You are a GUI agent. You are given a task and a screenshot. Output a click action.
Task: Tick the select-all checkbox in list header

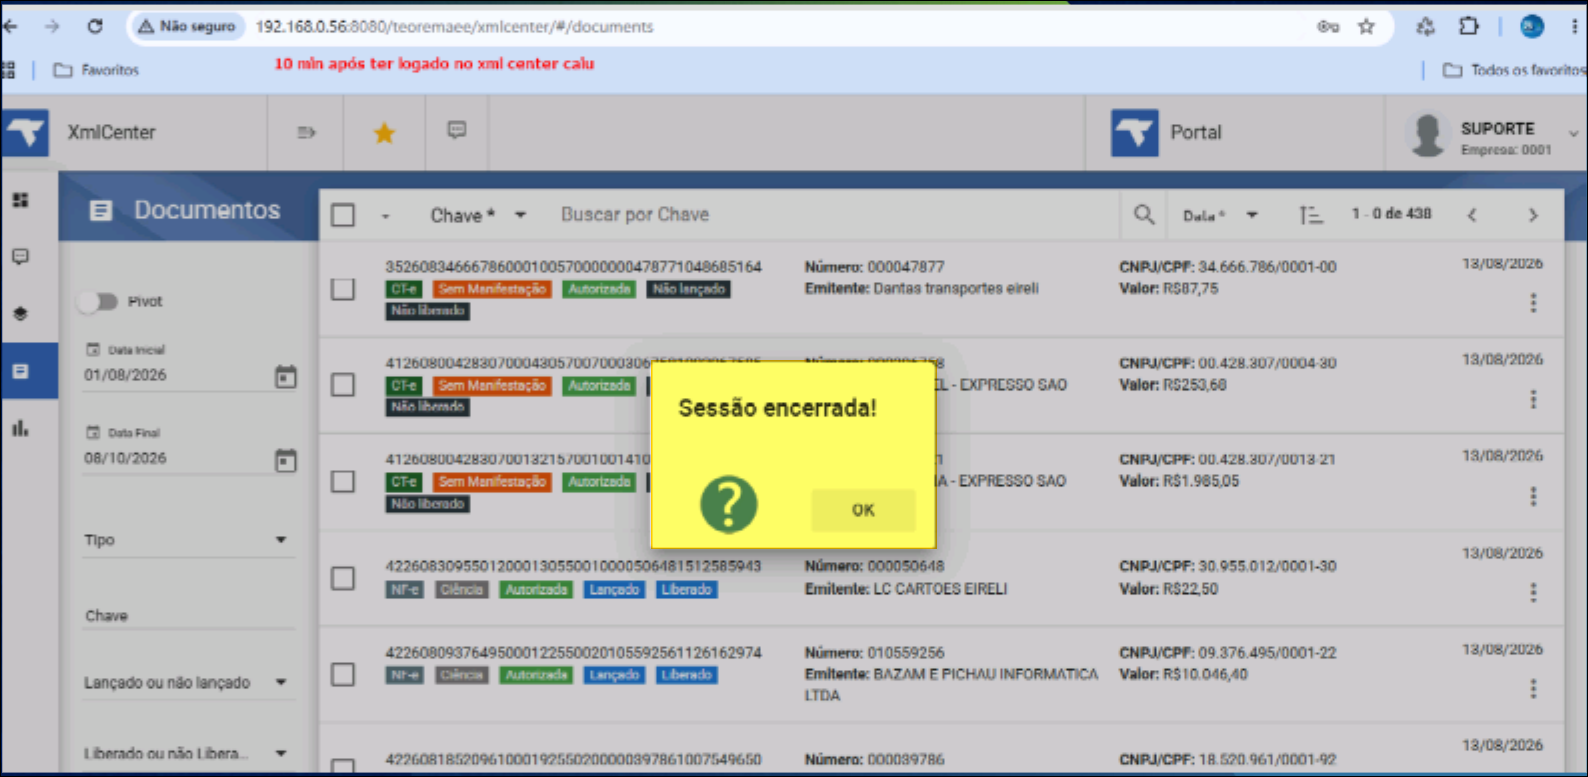[x=343, y=215]
